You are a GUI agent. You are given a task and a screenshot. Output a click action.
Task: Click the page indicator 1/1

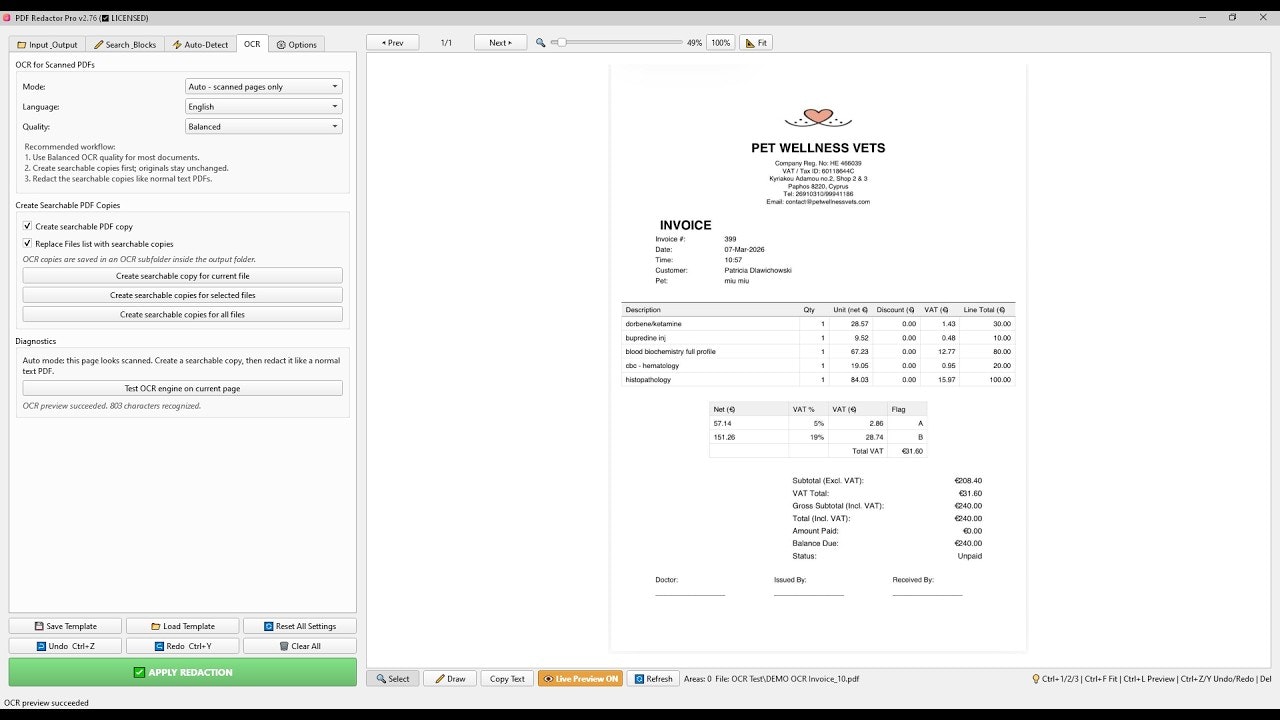446,43
